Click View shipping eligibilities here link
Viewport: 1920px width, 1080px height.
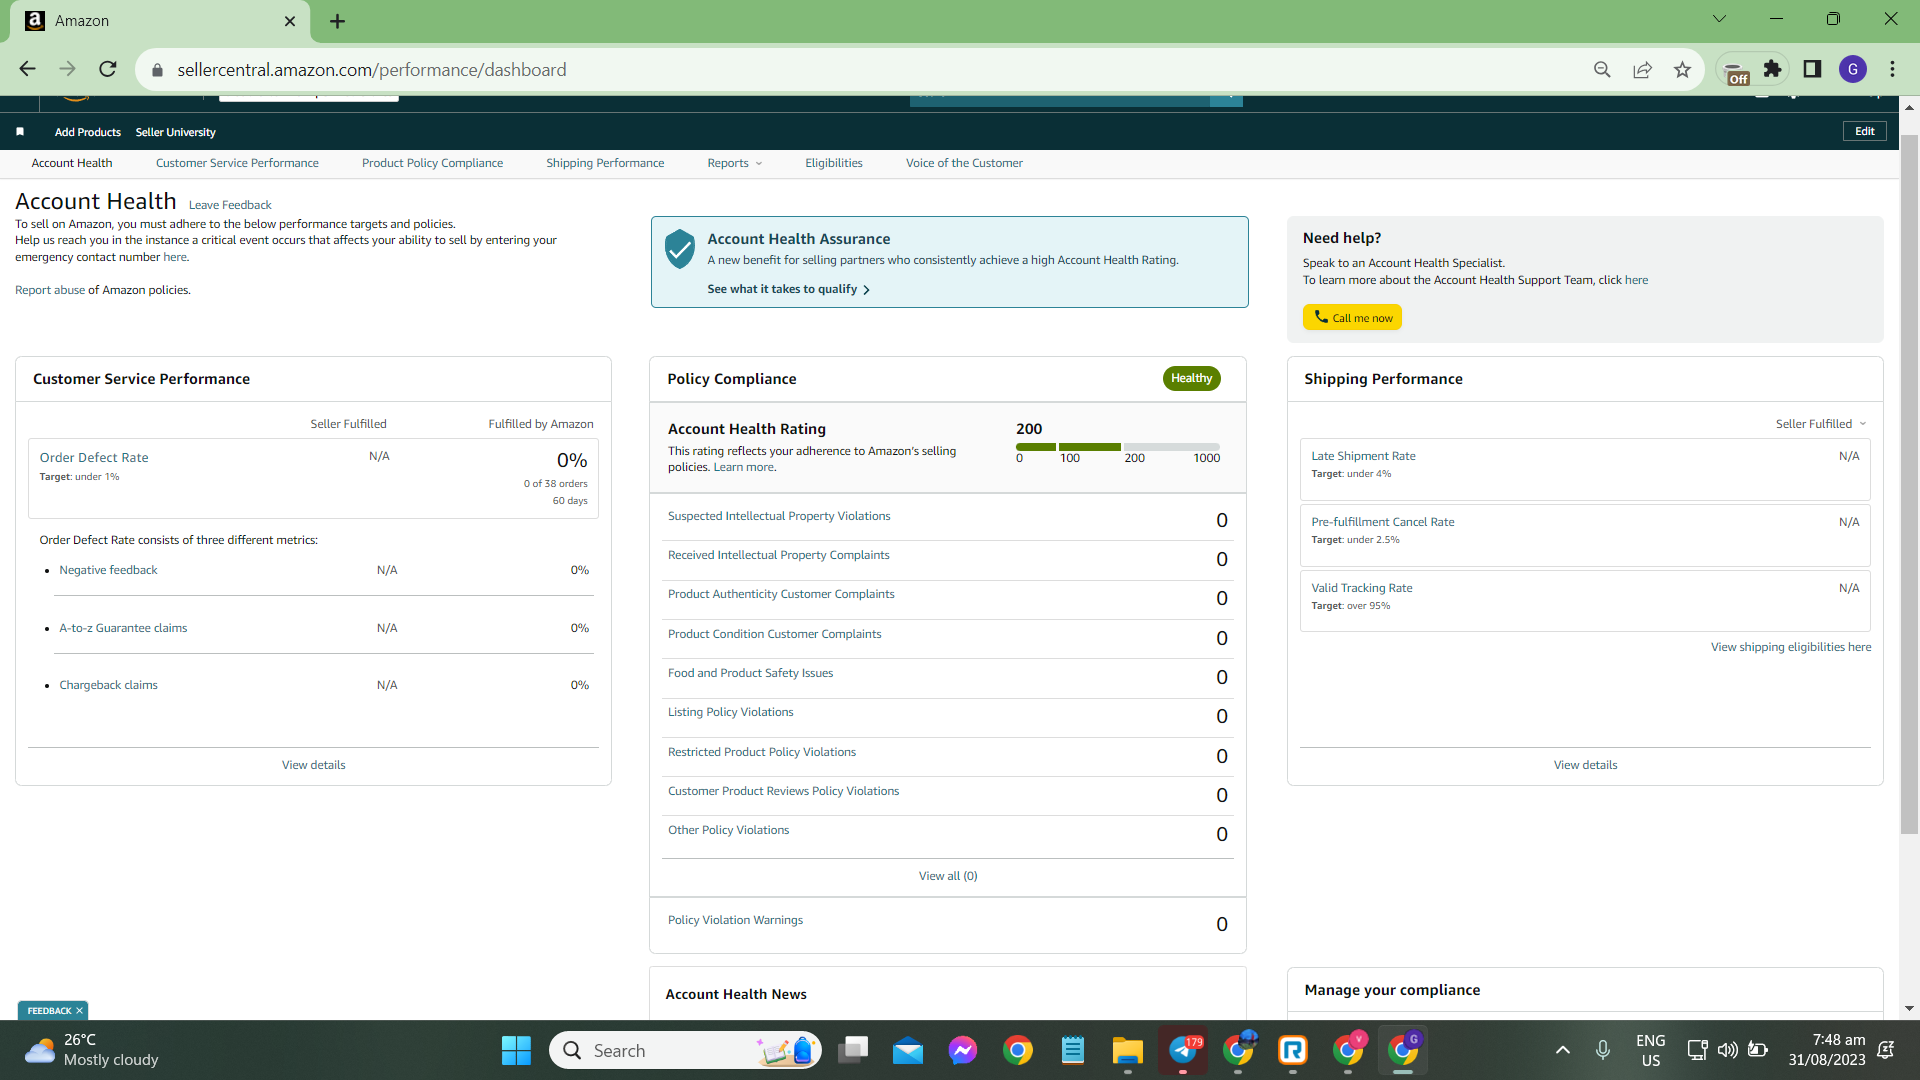(1790, 647)
